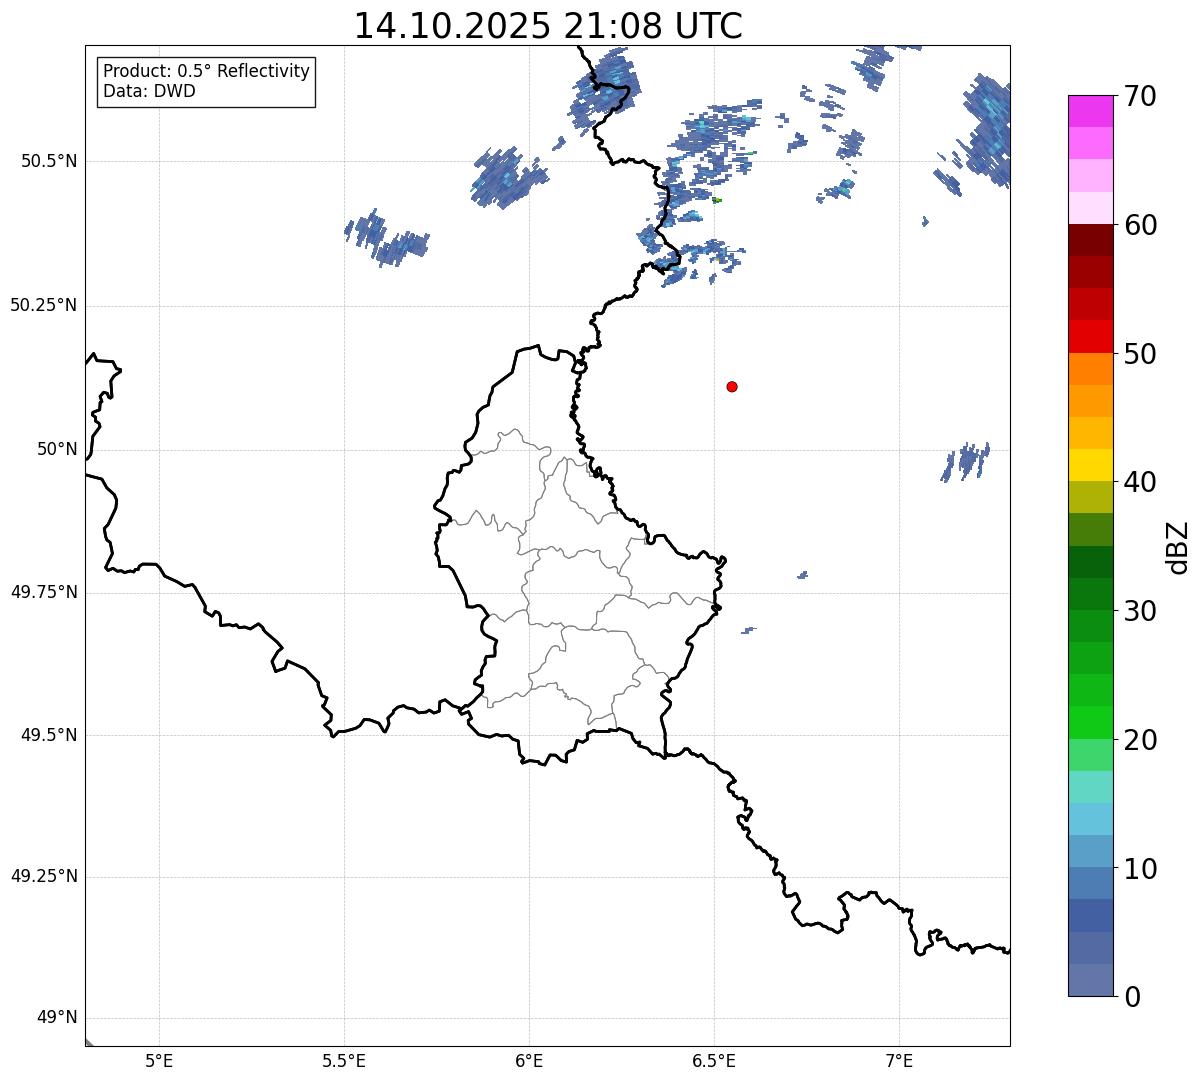Click the colorbar tick label 40
1202x1081 pixels.
1140,483
